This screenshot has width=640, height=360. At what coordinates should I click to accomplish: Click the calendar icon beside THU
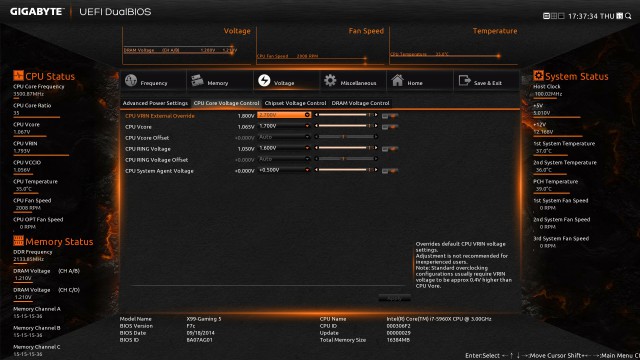620,16
